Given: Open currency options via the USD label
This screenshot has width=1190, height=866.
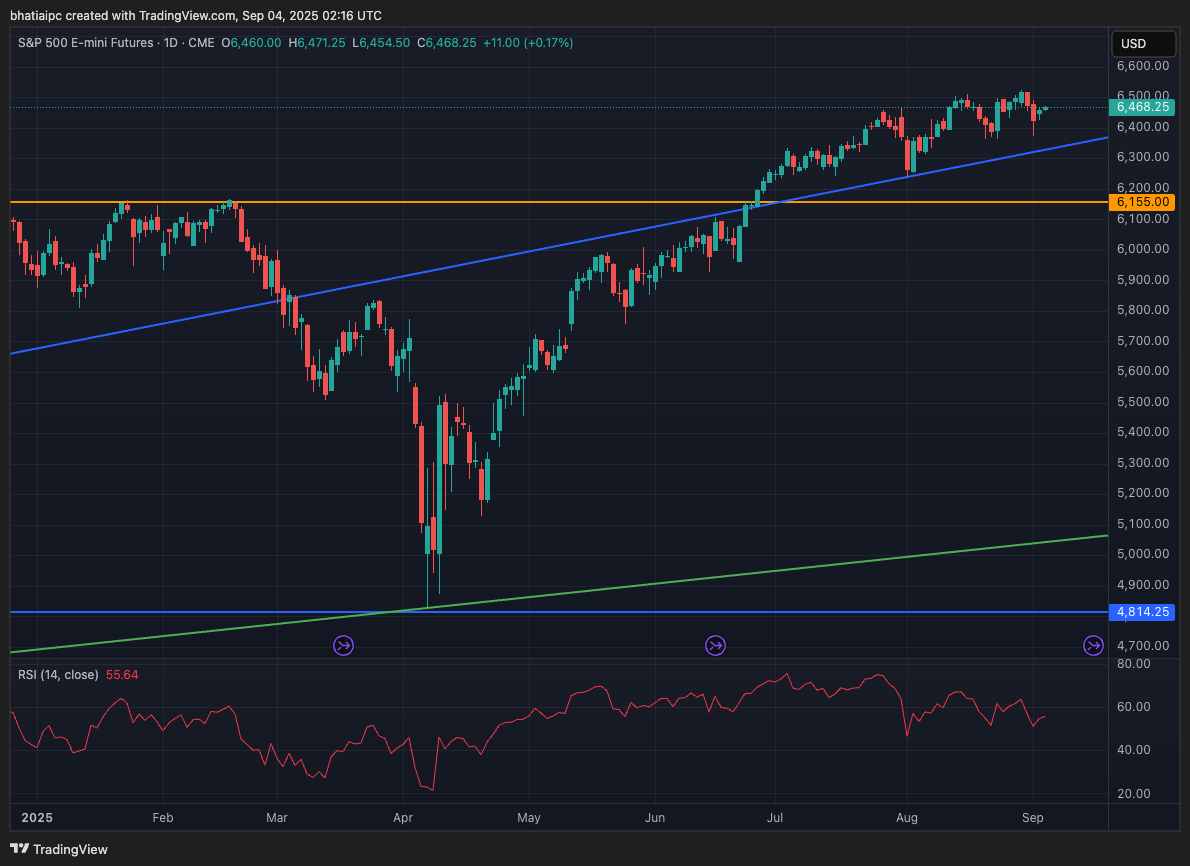Looking at the screenshot, I should [1142, 43].
